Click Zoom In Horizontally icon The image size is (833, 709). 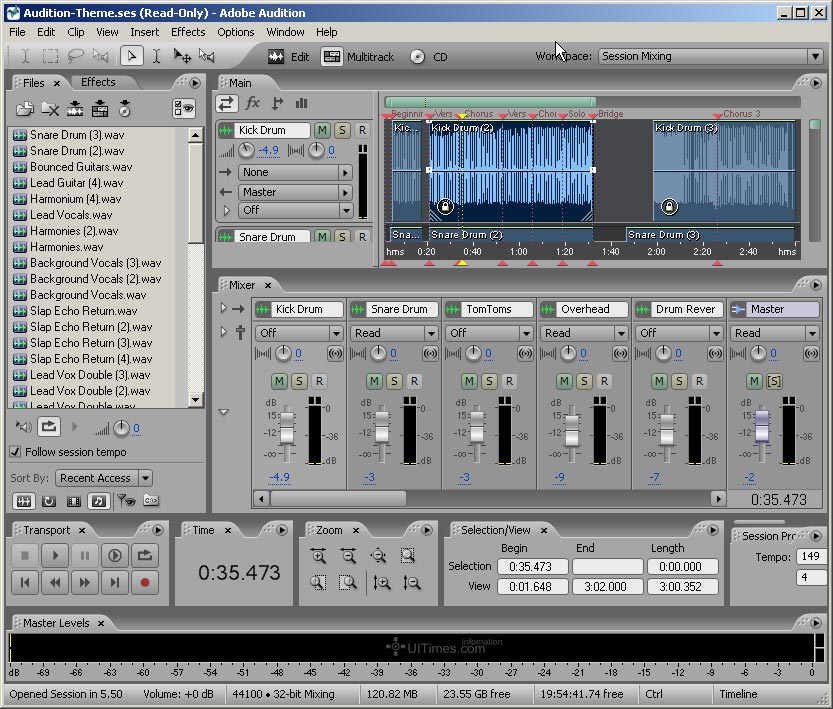(x=318, y=556)
